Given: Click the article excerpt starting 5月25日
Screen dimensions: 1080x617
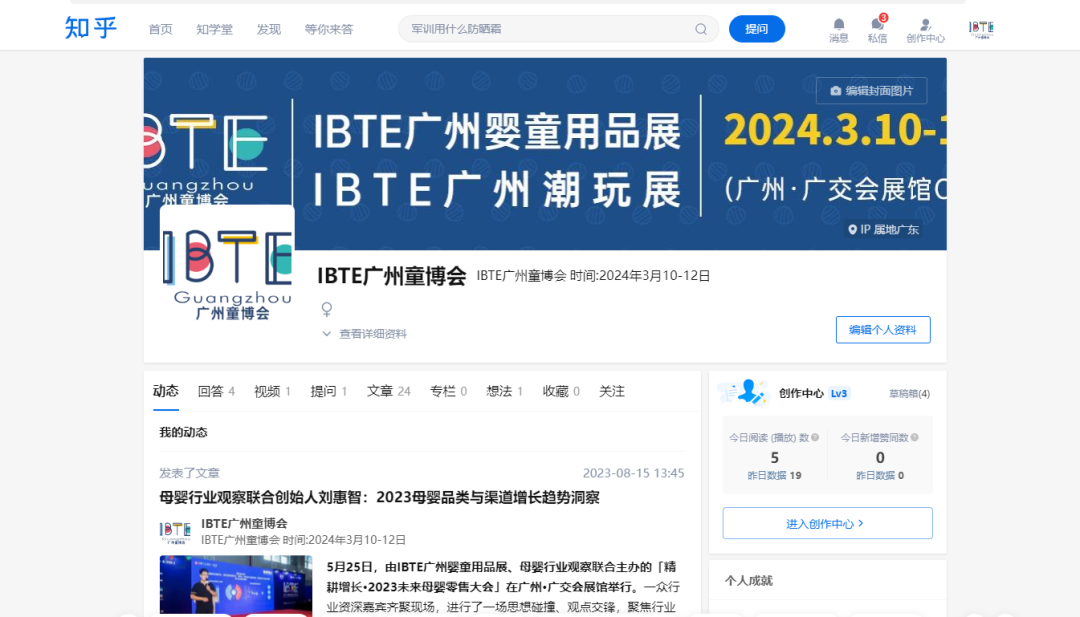Looking at the screenshot, I should click(503, 587).
